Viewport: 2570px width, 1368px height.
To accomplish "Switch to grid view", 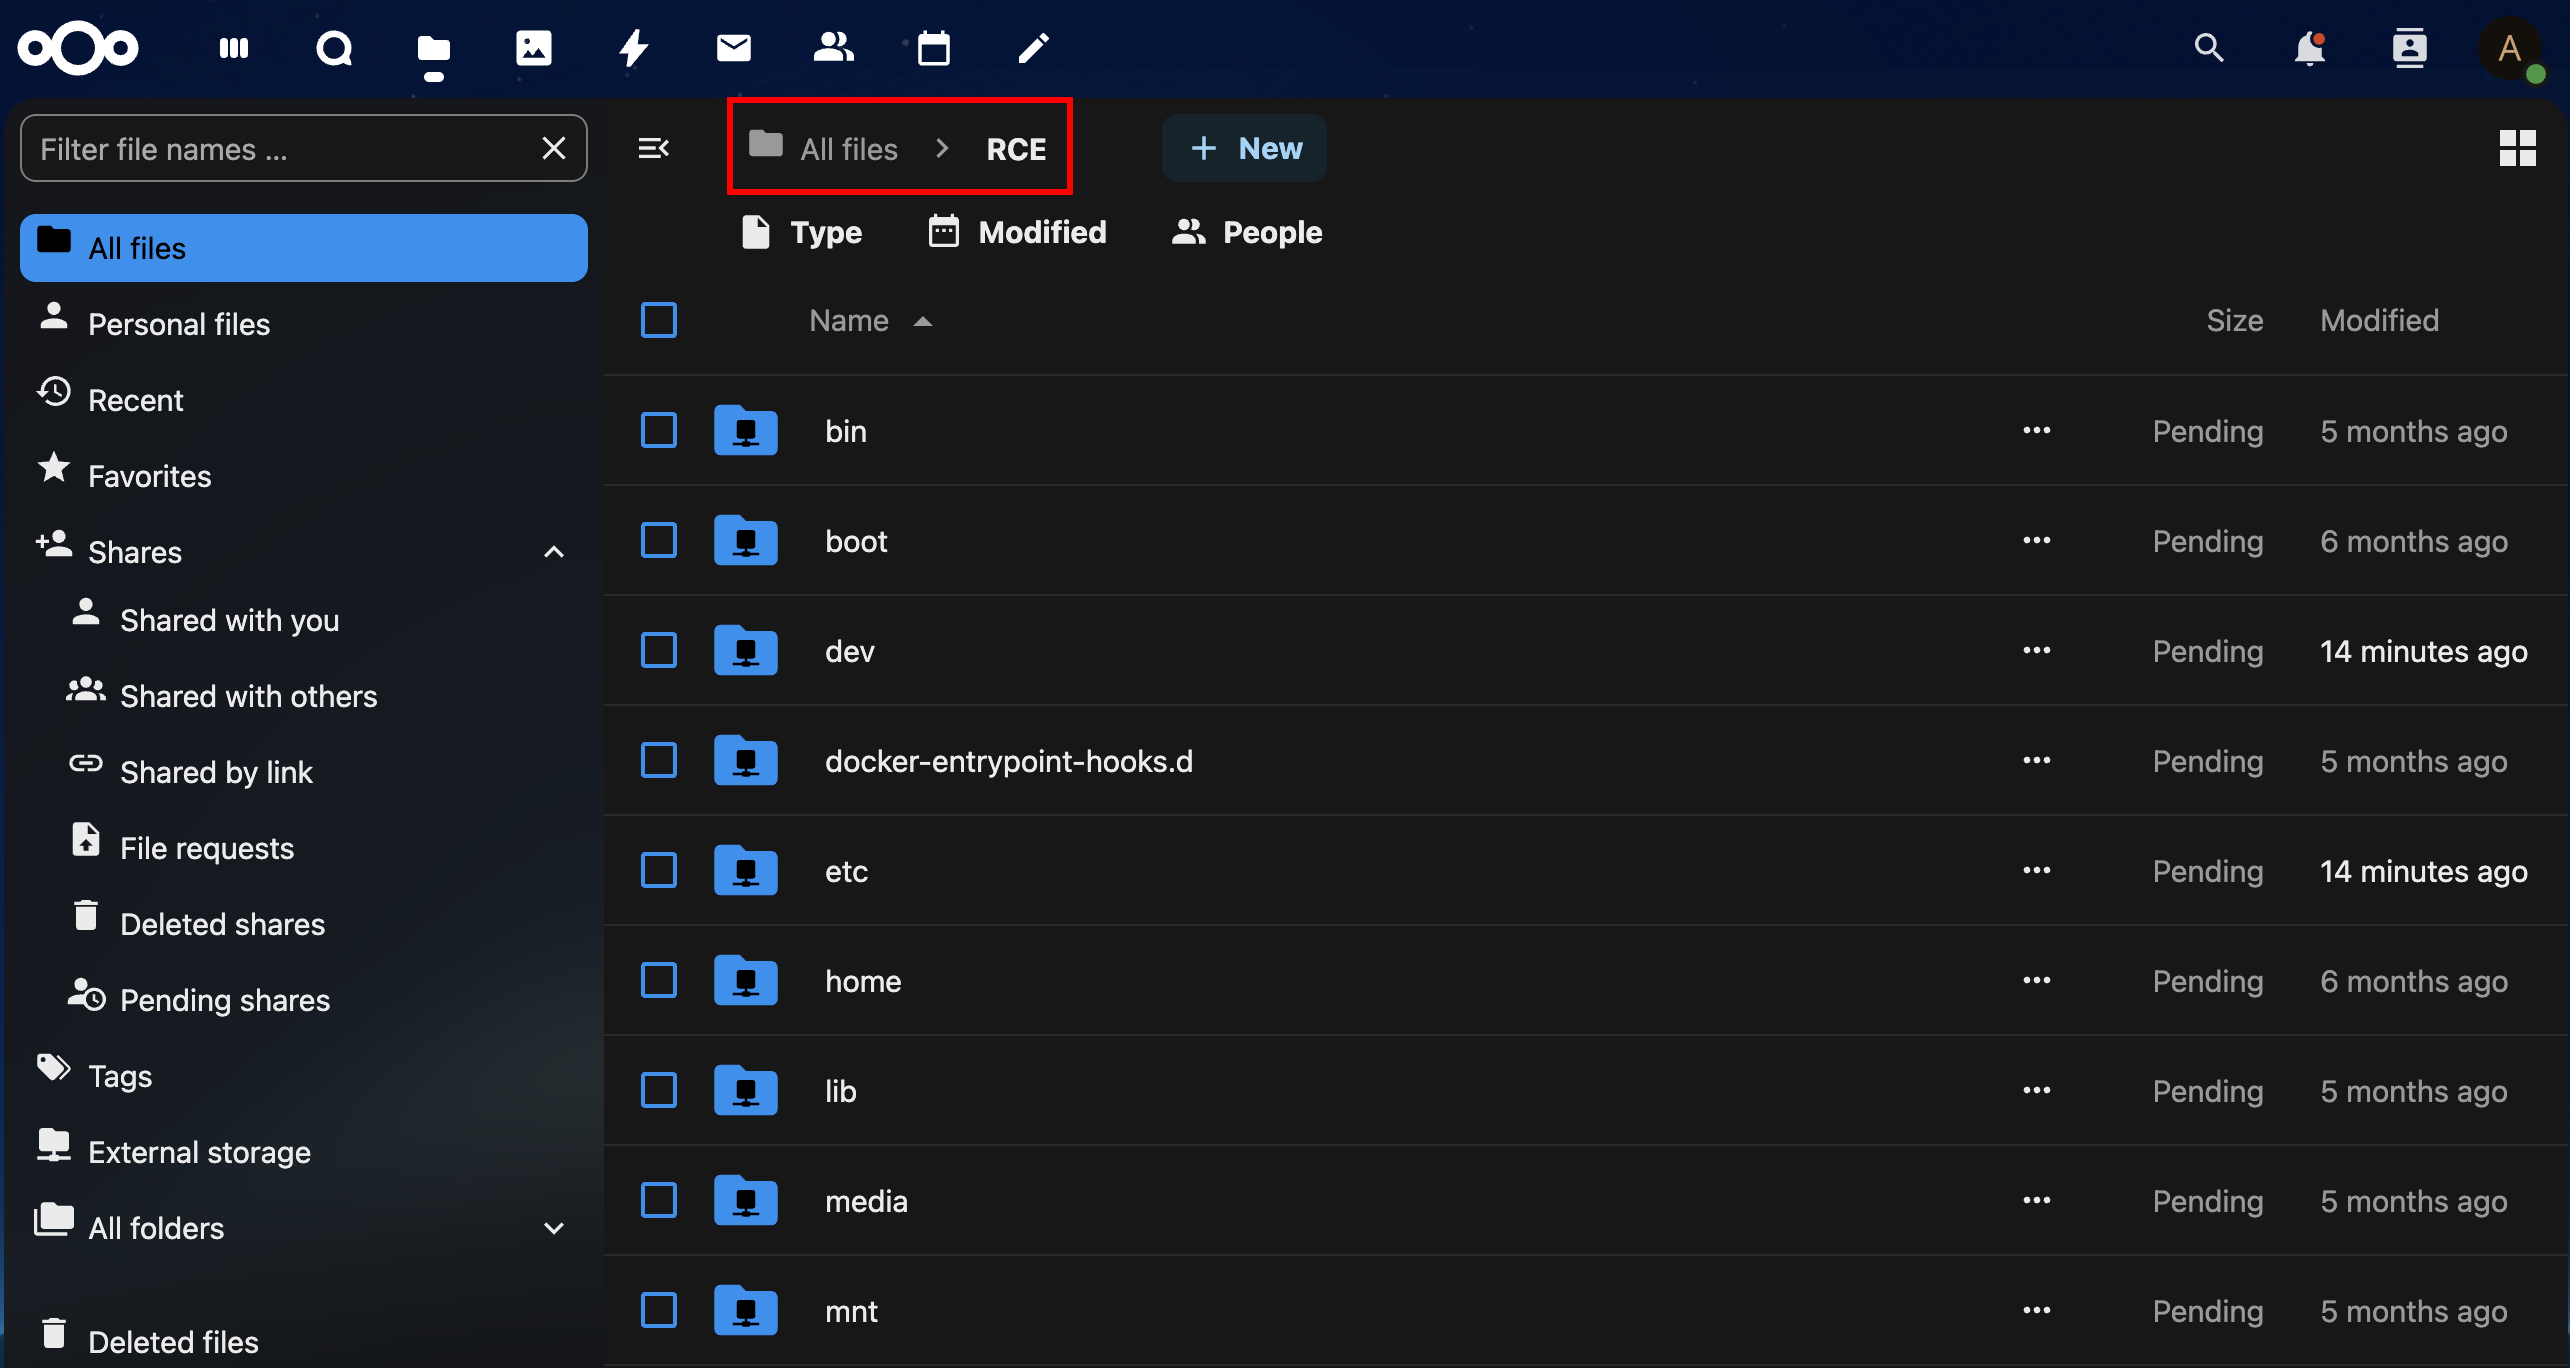I will coord(2518,148).
